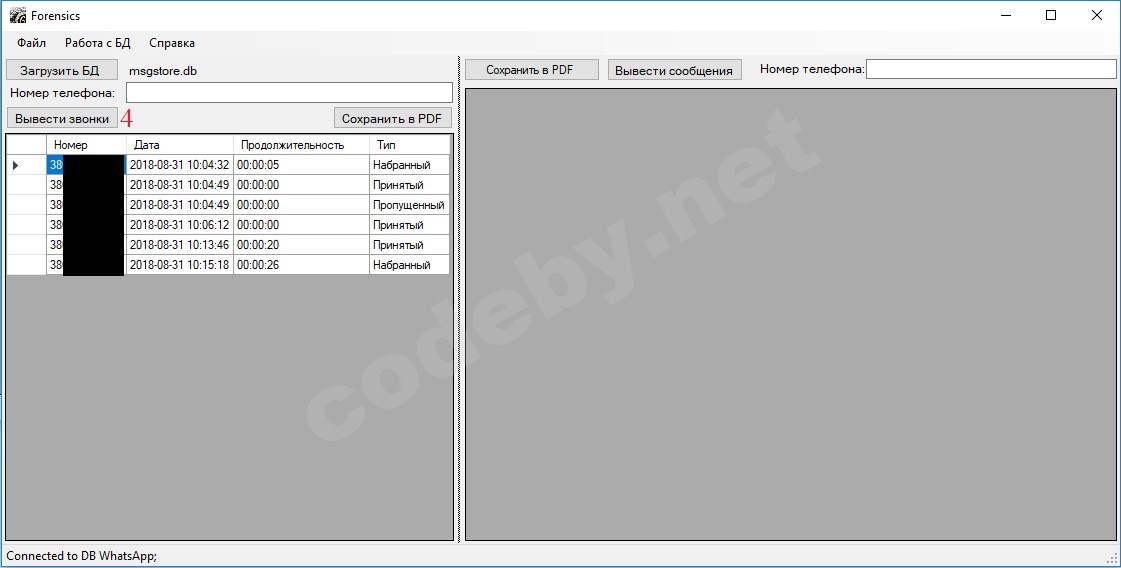Select Набранный cell in 10:04:32 row
Screen dimensions: 1121x568
point(409,165)
